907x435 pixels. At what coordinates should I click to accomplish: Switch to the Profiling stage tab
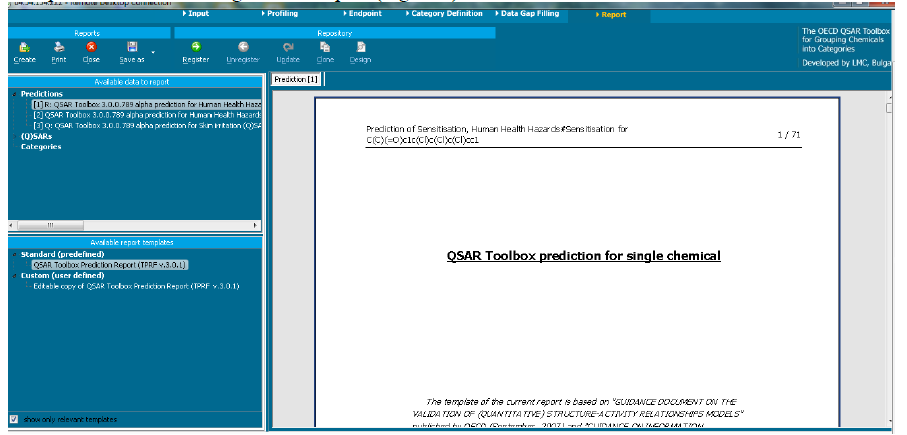[x=279, y=14]
